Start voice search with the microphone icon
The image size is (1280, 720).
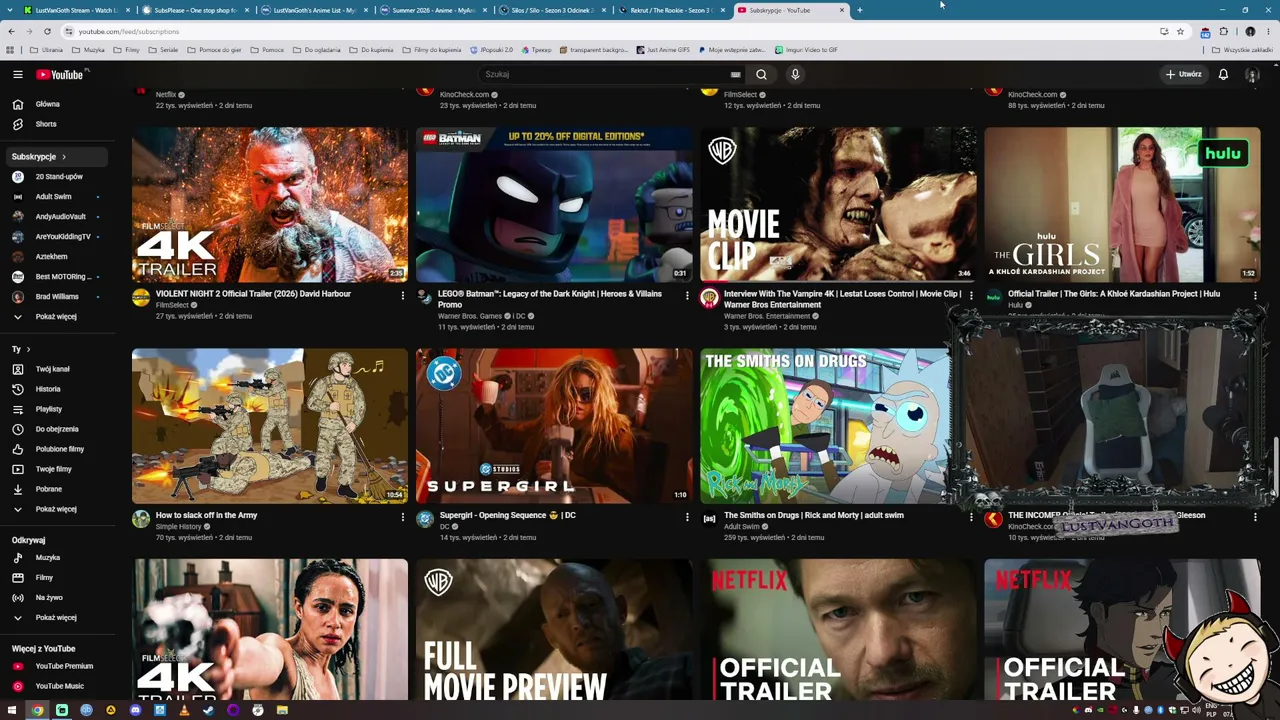(795, 74)
